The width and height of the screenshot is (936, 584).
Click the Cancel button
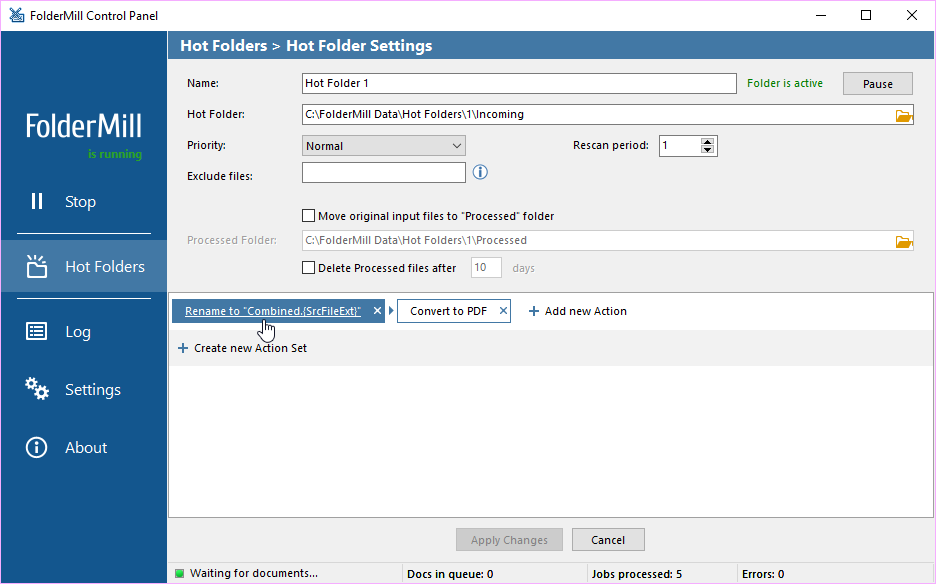(x=608, y=540)
